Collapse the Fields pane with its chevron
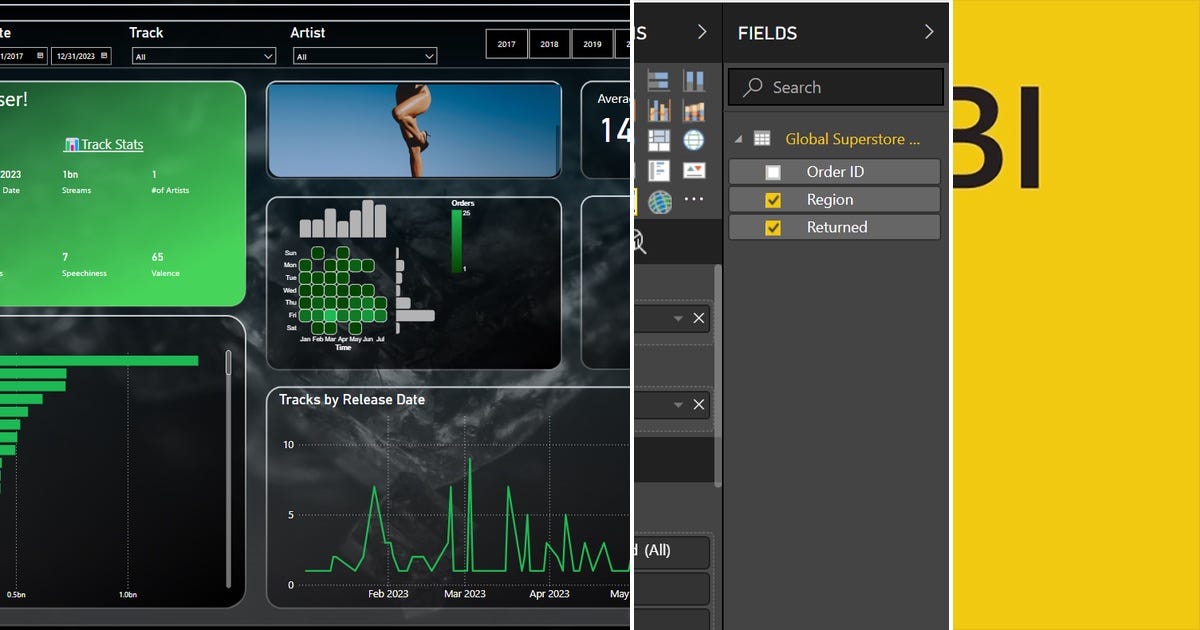The height and width of the screenshot is (630, 1200). coord(929,31)
